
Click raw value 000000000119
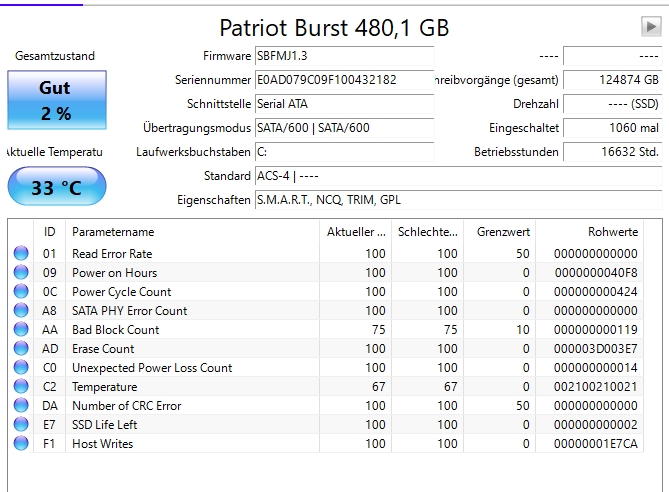pos(596,329)
